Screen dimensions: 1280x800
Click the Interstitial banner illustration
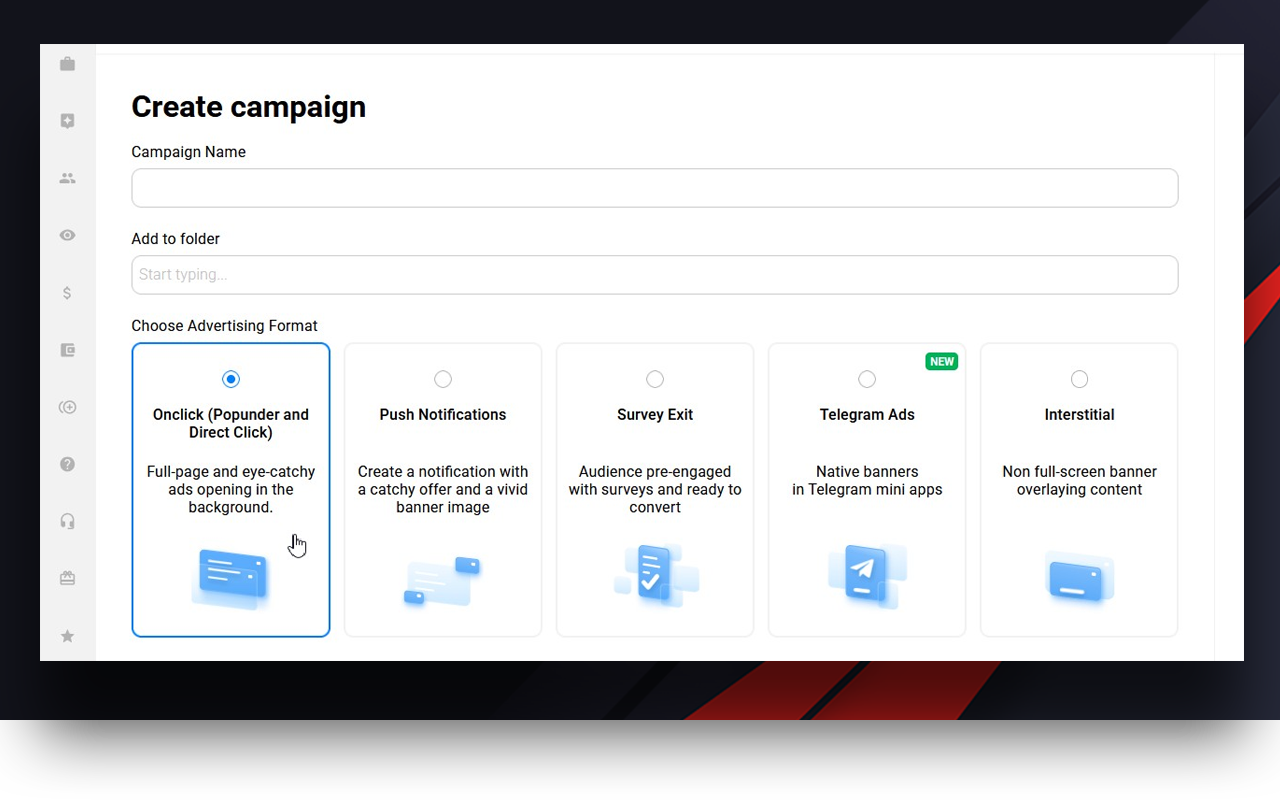tap(1079, 578)
